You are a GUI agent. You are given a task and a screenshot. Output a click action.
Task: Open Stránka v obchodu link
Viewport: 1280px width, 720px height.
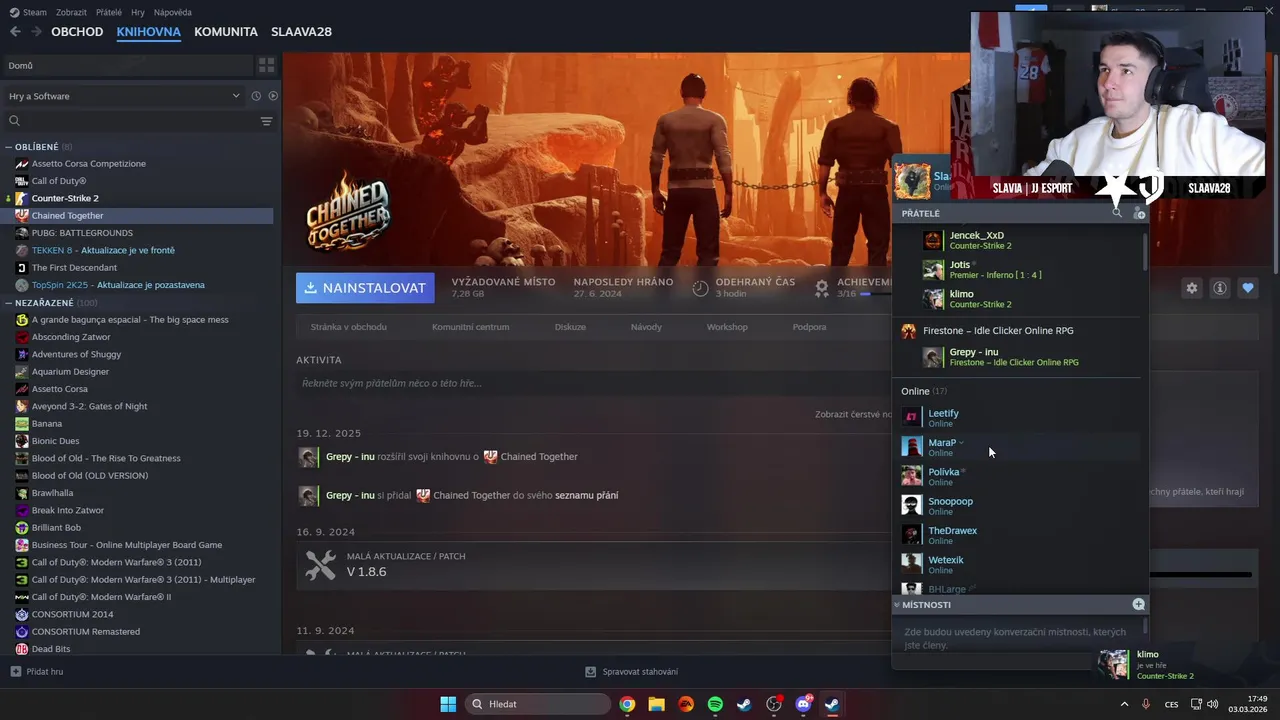[x=349, y=327]
